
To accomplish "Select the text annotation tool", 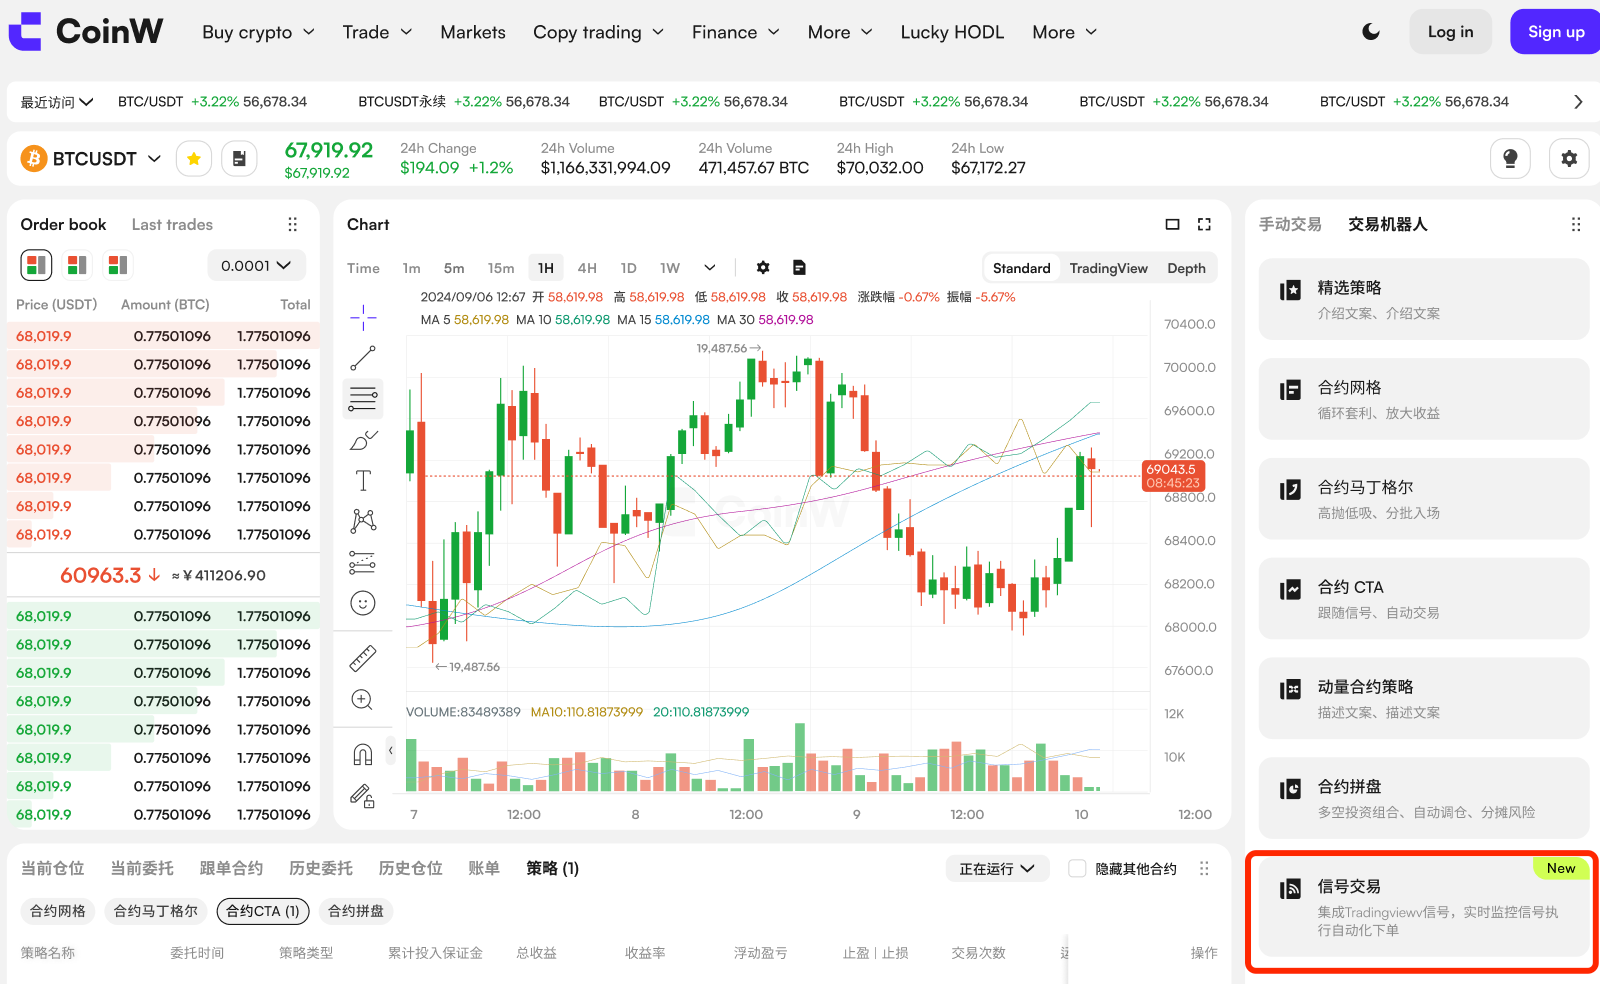I will coord(363,481).
